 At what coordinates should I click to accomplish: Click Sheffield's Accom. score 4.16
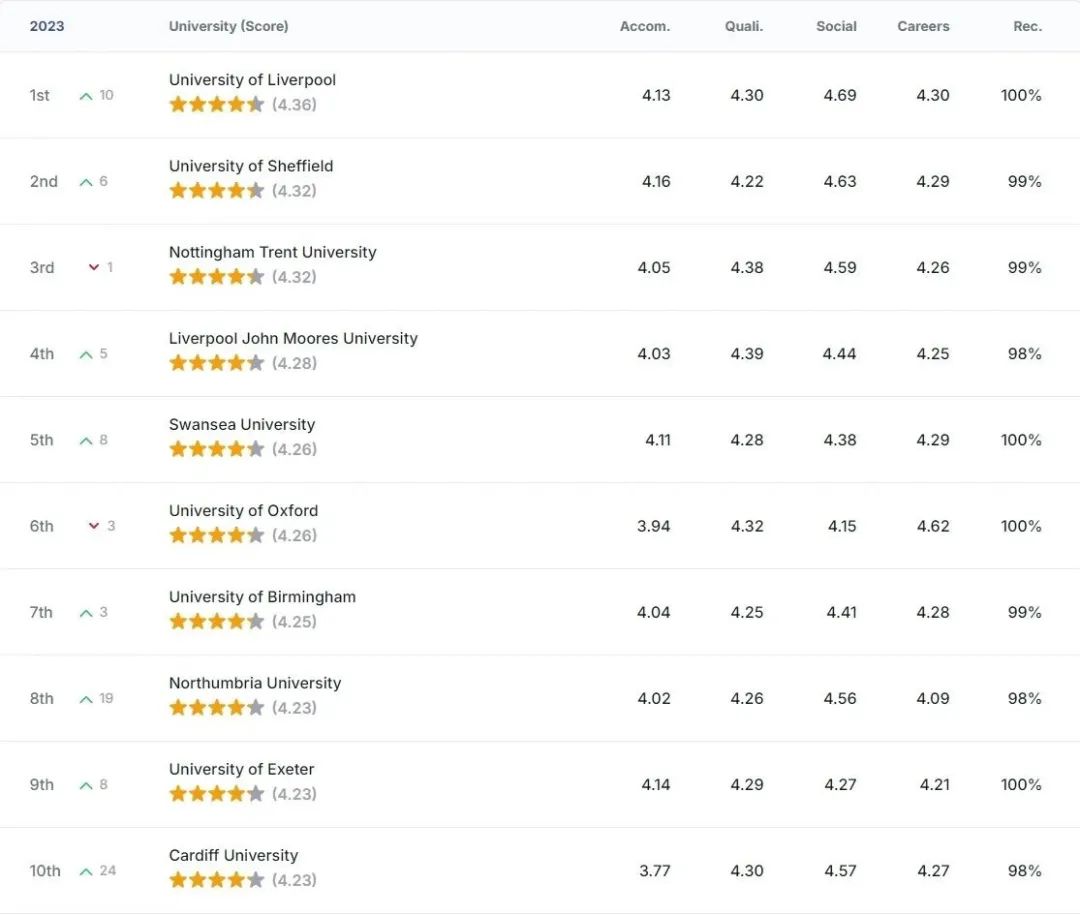656,181
